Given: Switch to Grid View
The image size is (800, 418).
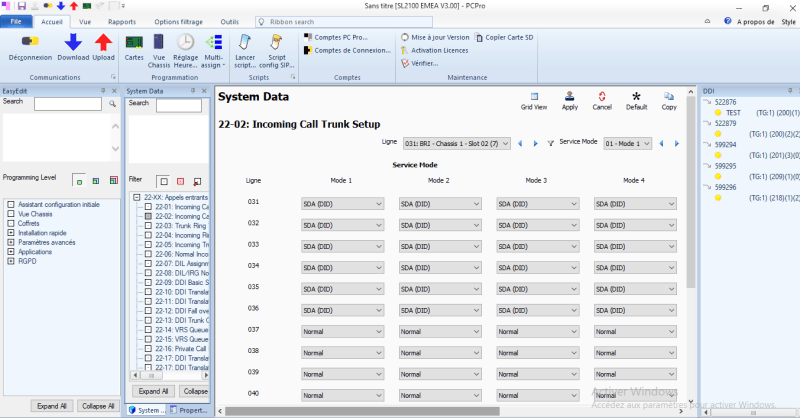Looking at the screenshot, I should [534, 96].
